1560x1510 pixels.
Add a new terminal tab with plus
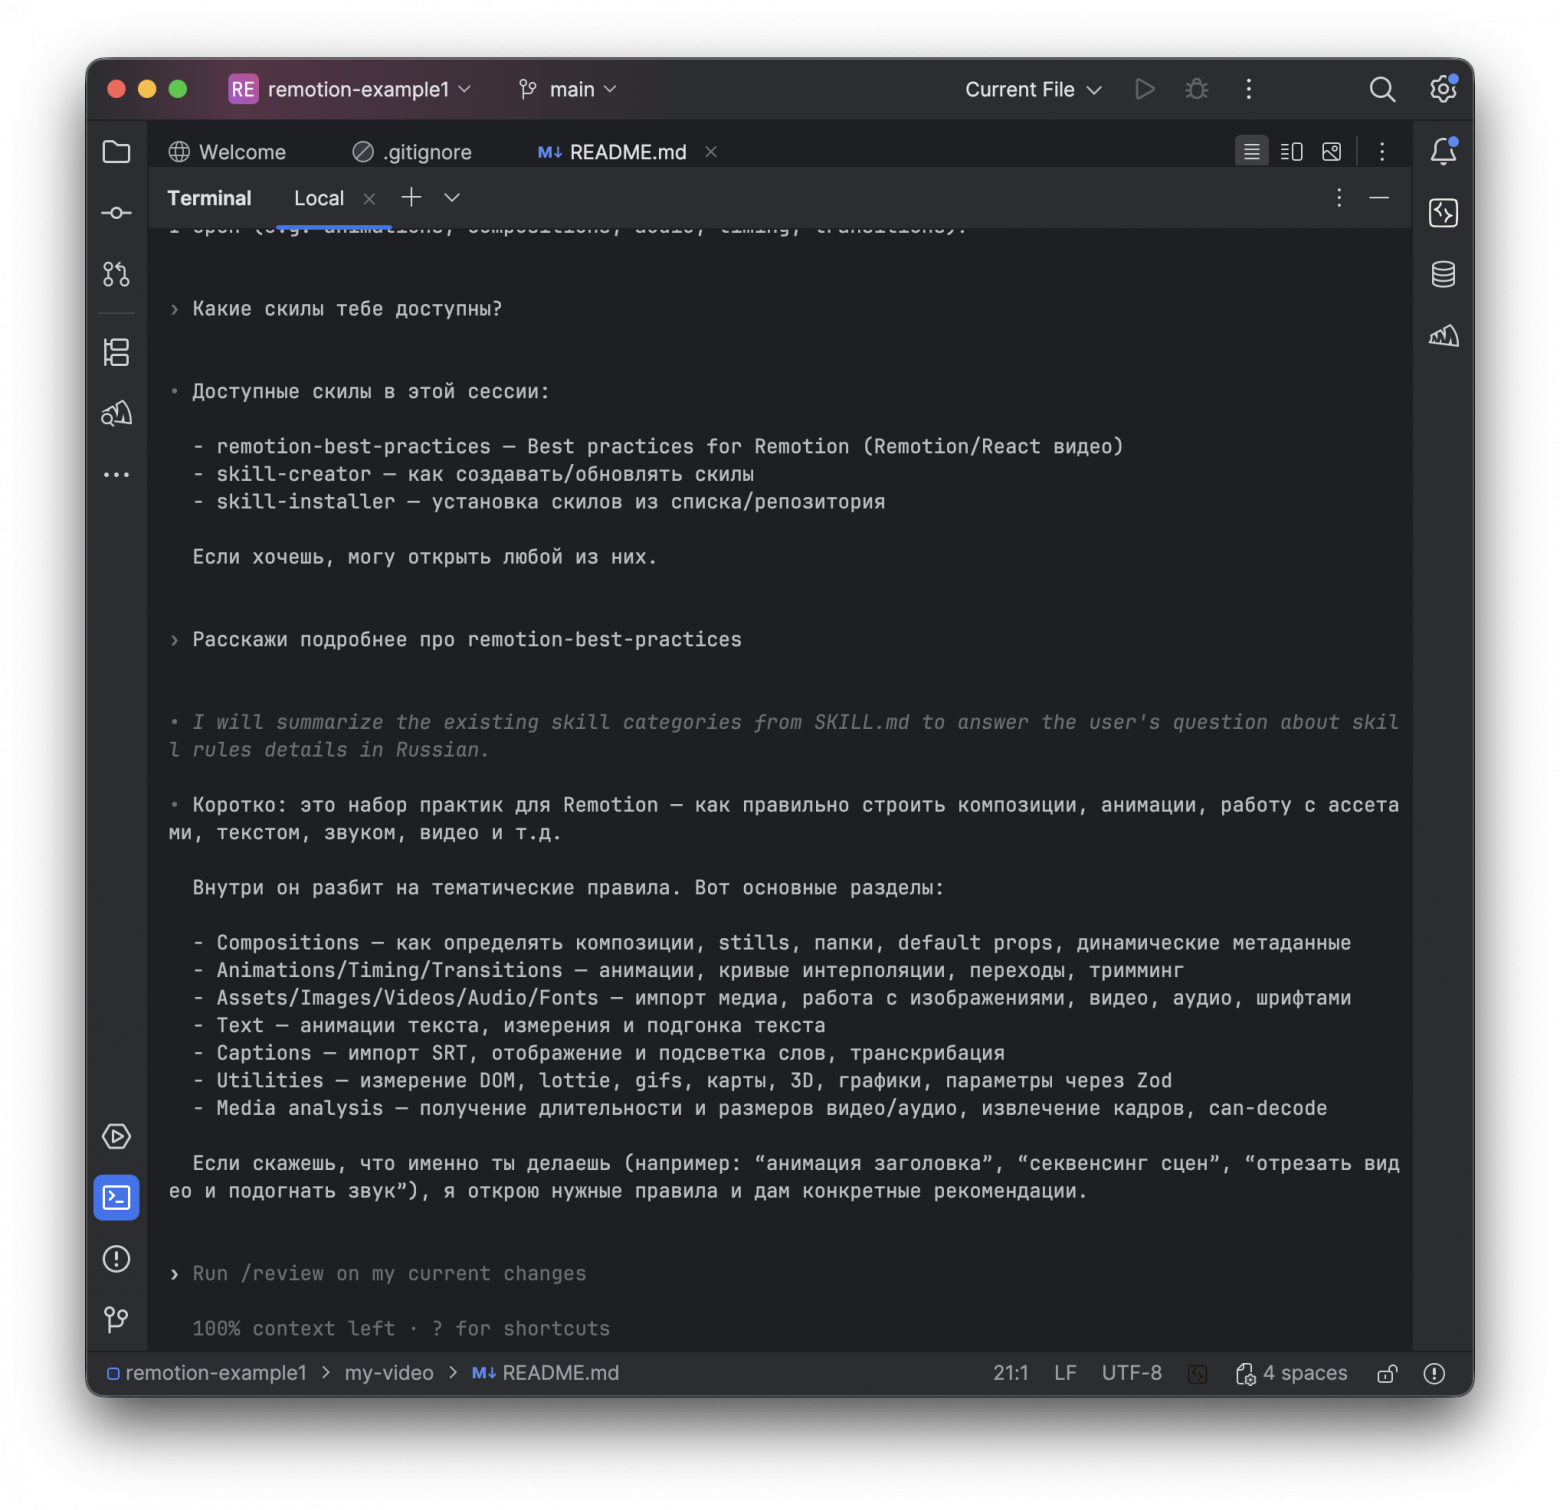411,197
